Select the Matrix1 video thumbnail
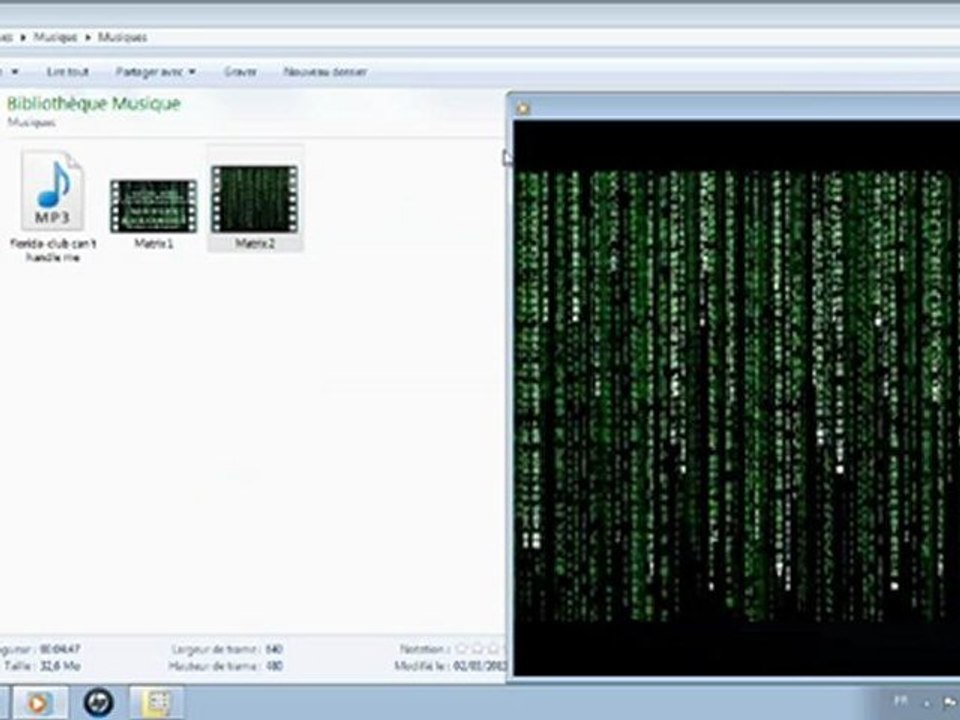Viewport: 960px width, 720px height. 154,206
